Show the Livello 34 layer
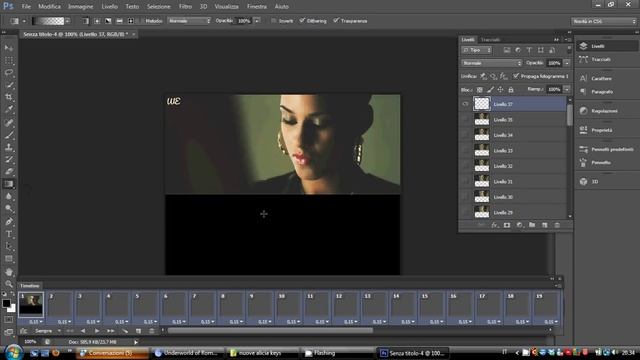 pyautogui.click(x=465, y=135)
